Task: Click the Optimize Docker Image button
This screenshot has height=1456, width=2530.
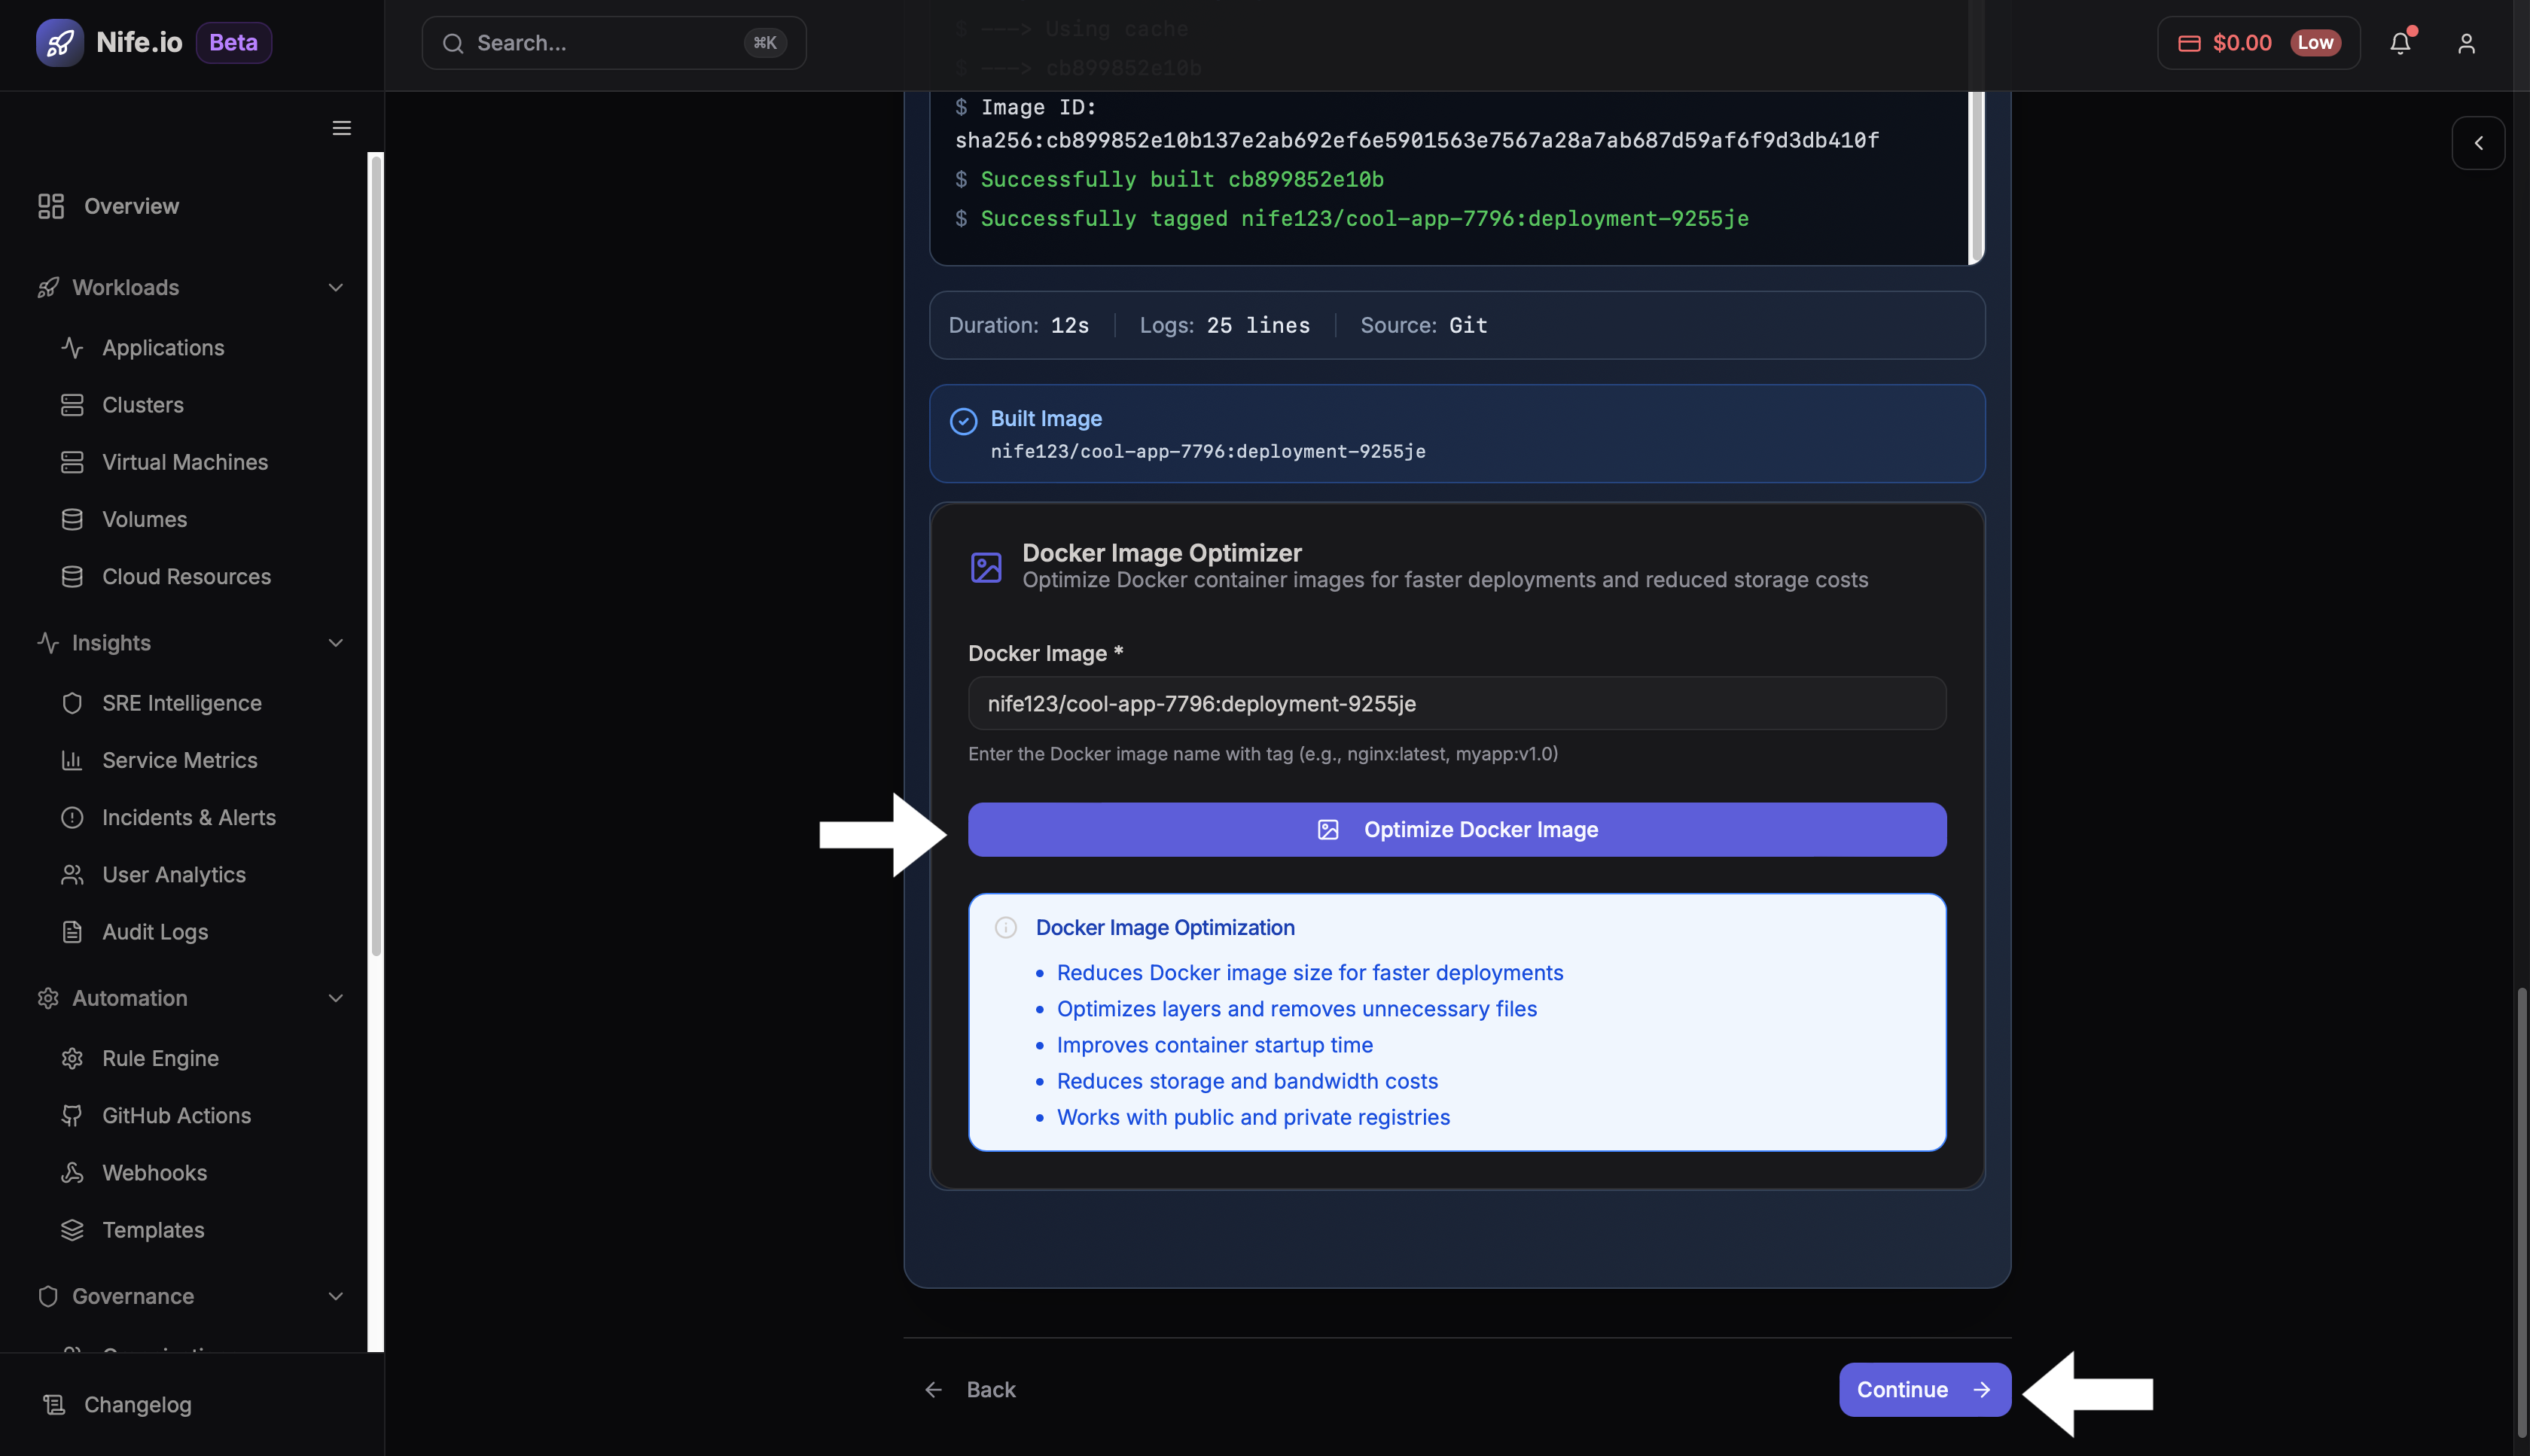Action: coord(1456,829)
